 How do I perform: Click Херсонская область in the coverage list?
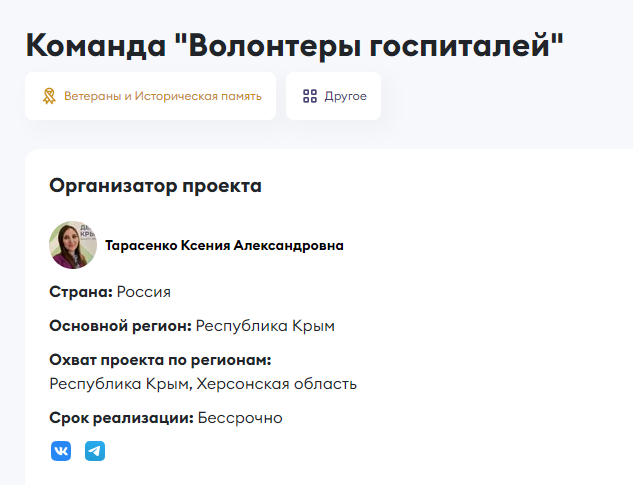[x=276, y=383]
